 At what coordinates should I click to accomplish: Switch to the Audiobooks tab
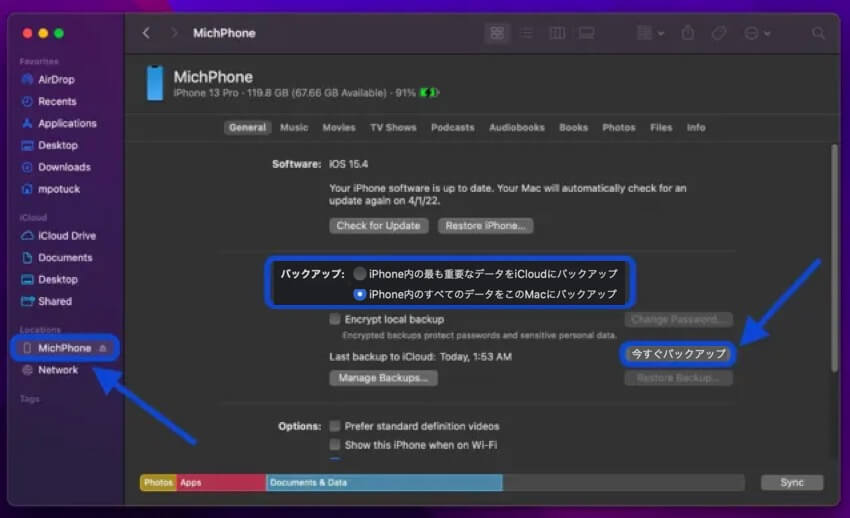[517, 127]
